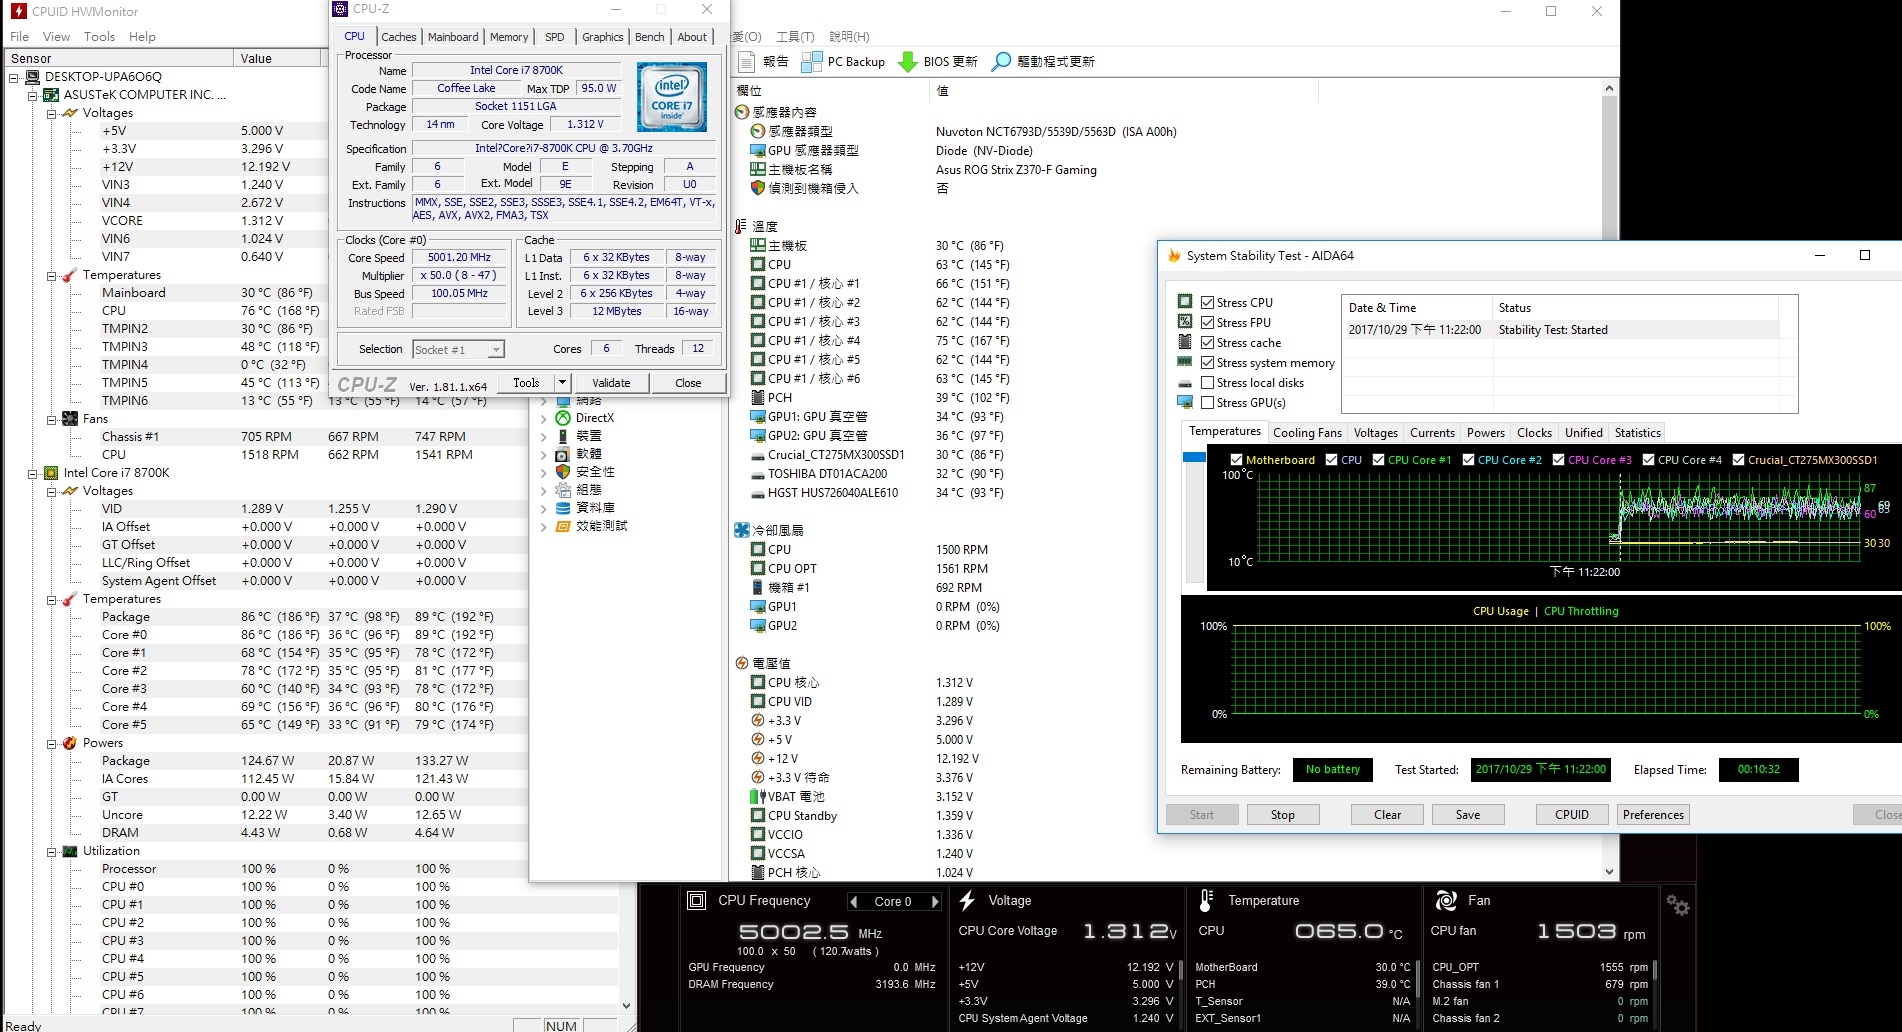This screenshot has width=1902, height=1032.
Task: Click the Validate button in CPU-Z
Action: pyautogui.click(x=611, y=382)
